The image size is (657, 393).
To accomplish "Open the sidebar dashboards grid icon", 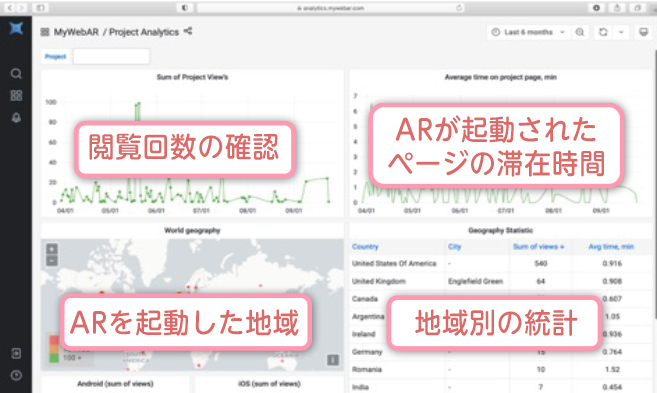I will pos(16,96).
